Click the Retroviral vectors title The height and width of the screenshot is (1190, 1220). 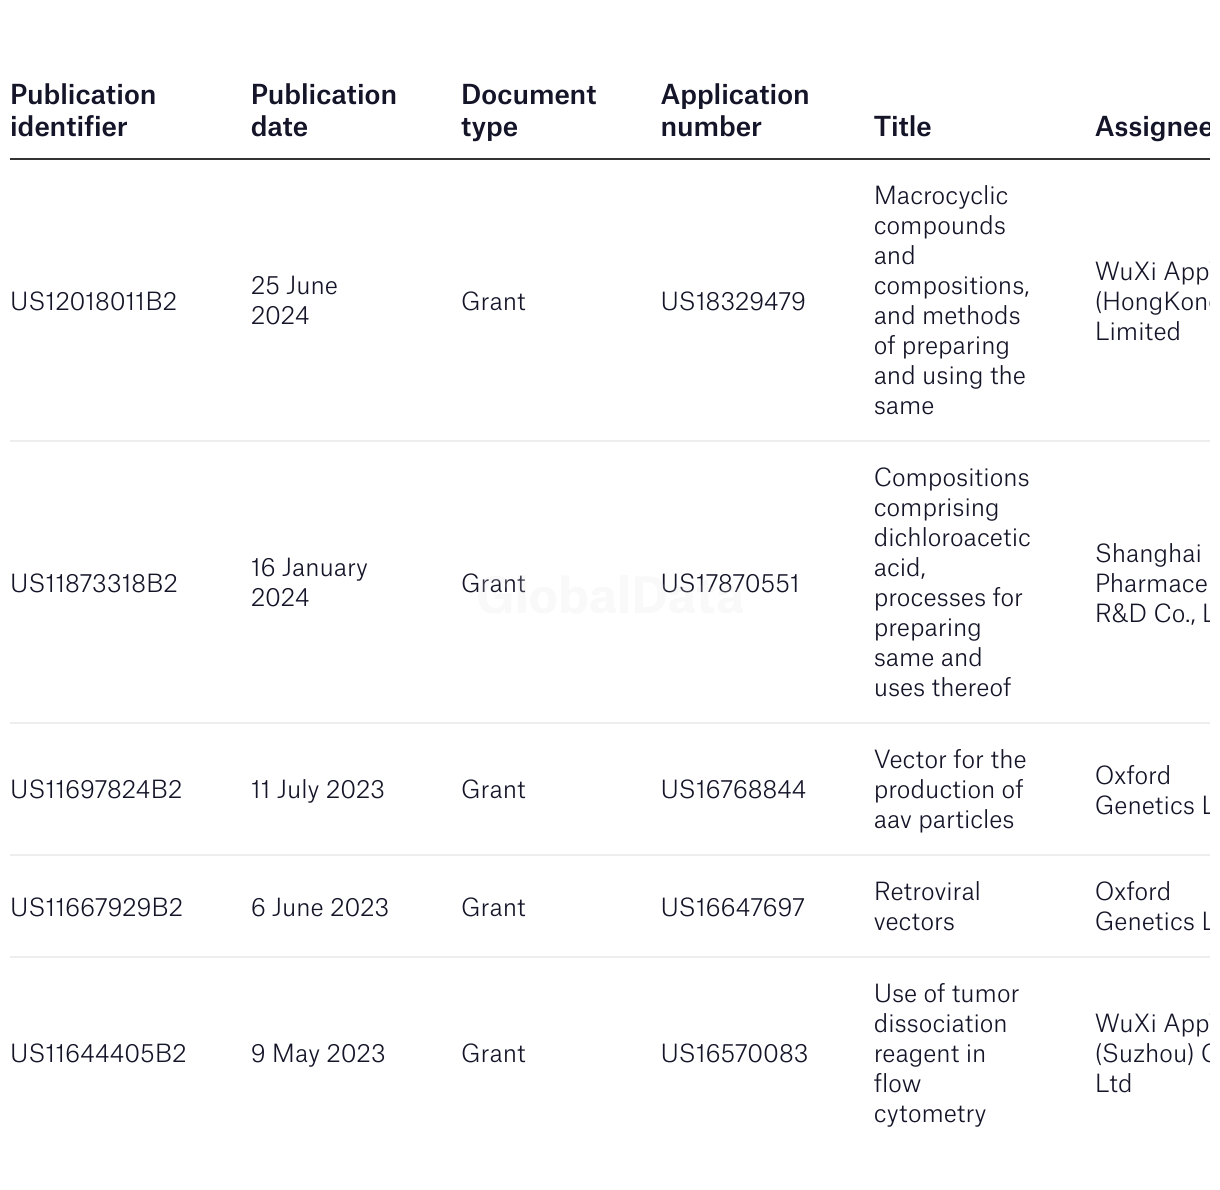pos(927,907)
